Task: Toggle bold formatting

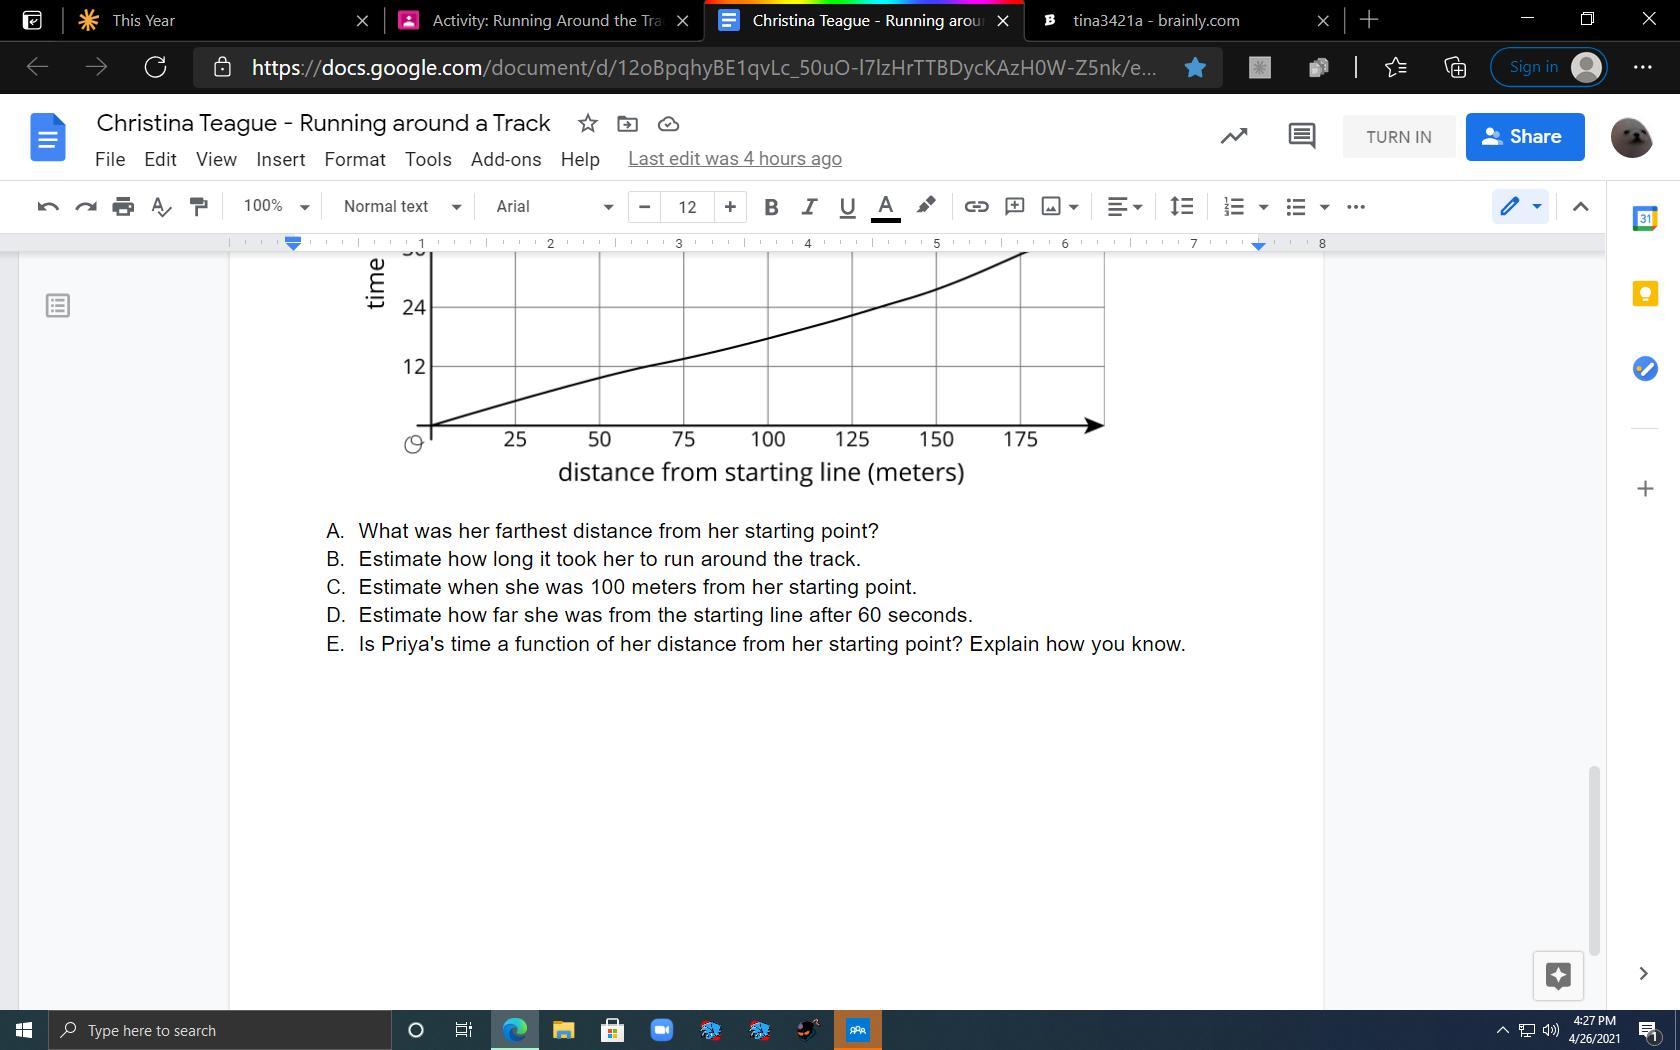Action: coord(770,206)
